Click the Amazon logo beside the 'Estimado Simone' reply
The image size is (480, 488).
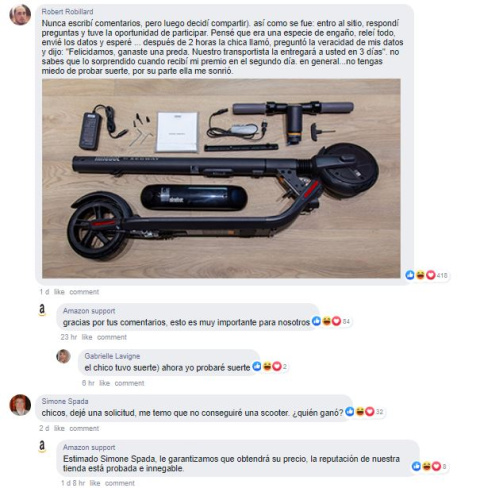[x=42, y=446]
